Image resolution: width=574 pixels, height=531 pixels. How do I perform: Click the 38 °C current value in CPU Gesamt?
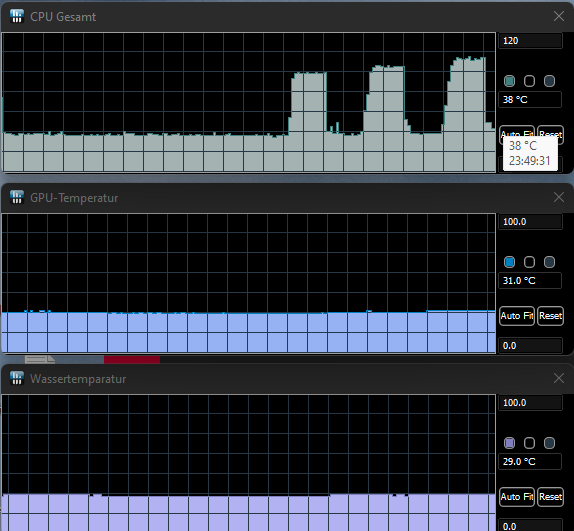pos(530,100)
